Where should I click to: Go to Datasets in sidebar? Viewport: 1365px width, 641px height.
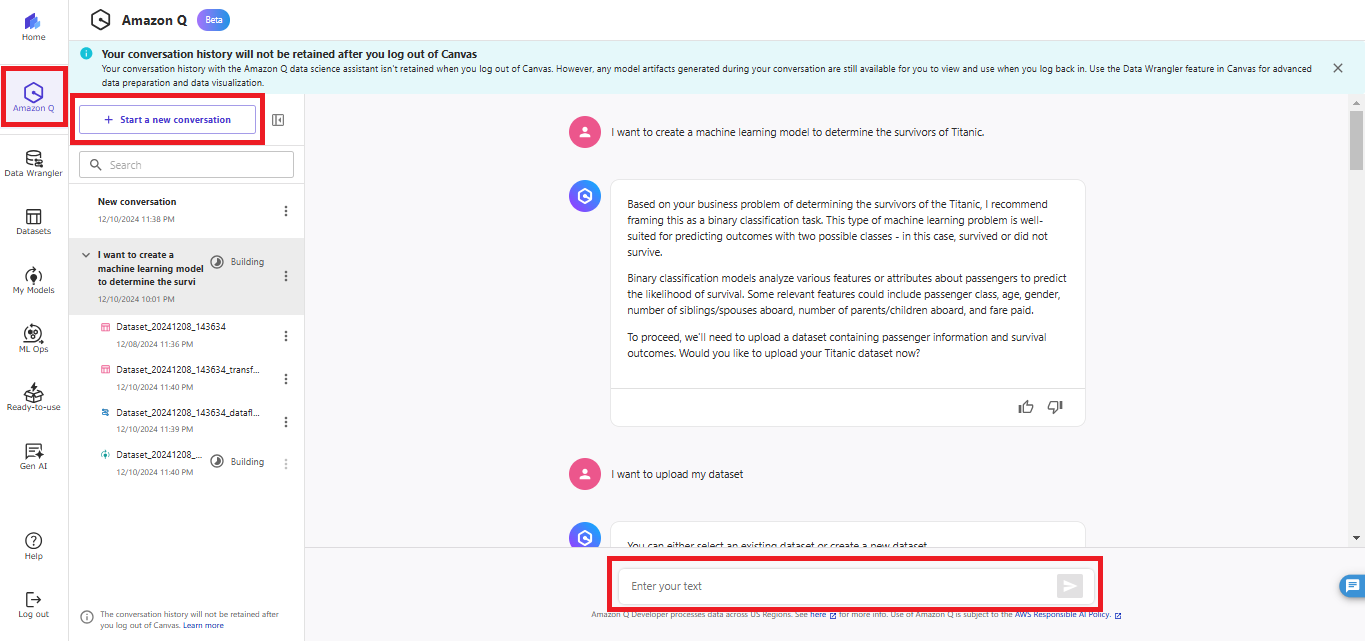click(x=34, y=222)
